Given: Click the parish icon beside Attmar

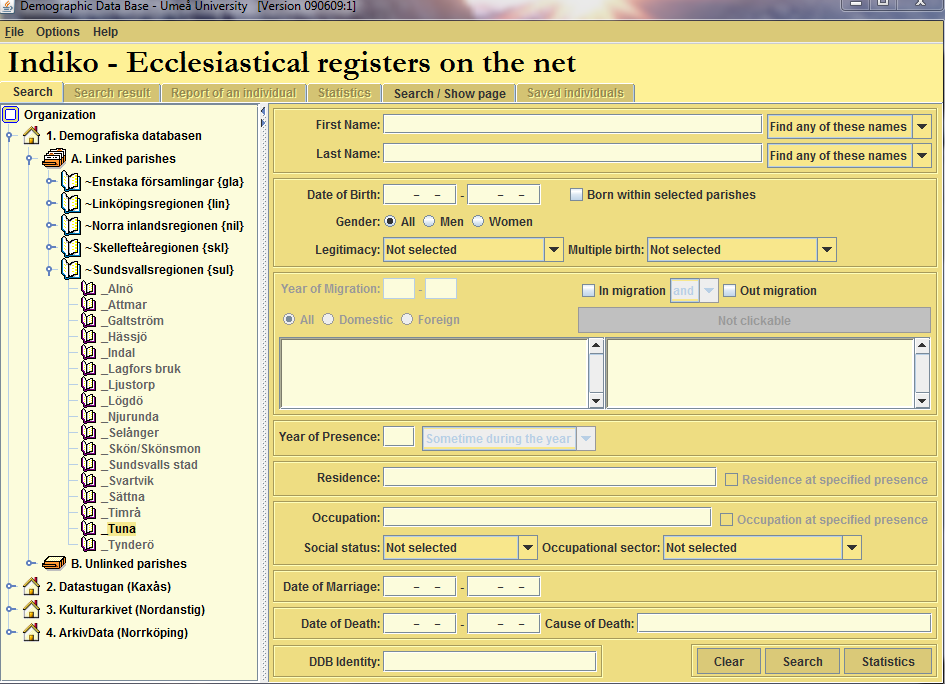Looking at the screenshot, I should 89,304.
